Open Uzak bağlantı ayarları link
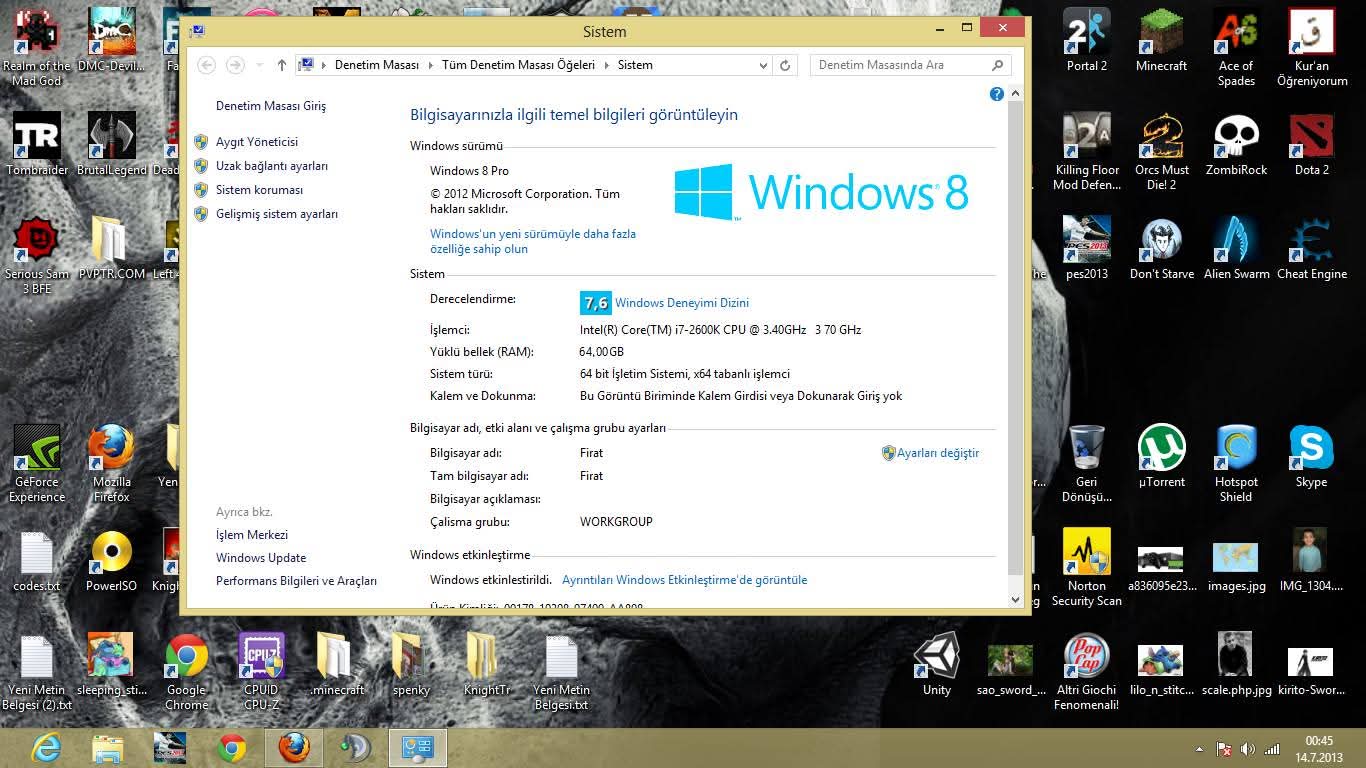Screen dimensions: 1366x768 [x=272, y=166]
